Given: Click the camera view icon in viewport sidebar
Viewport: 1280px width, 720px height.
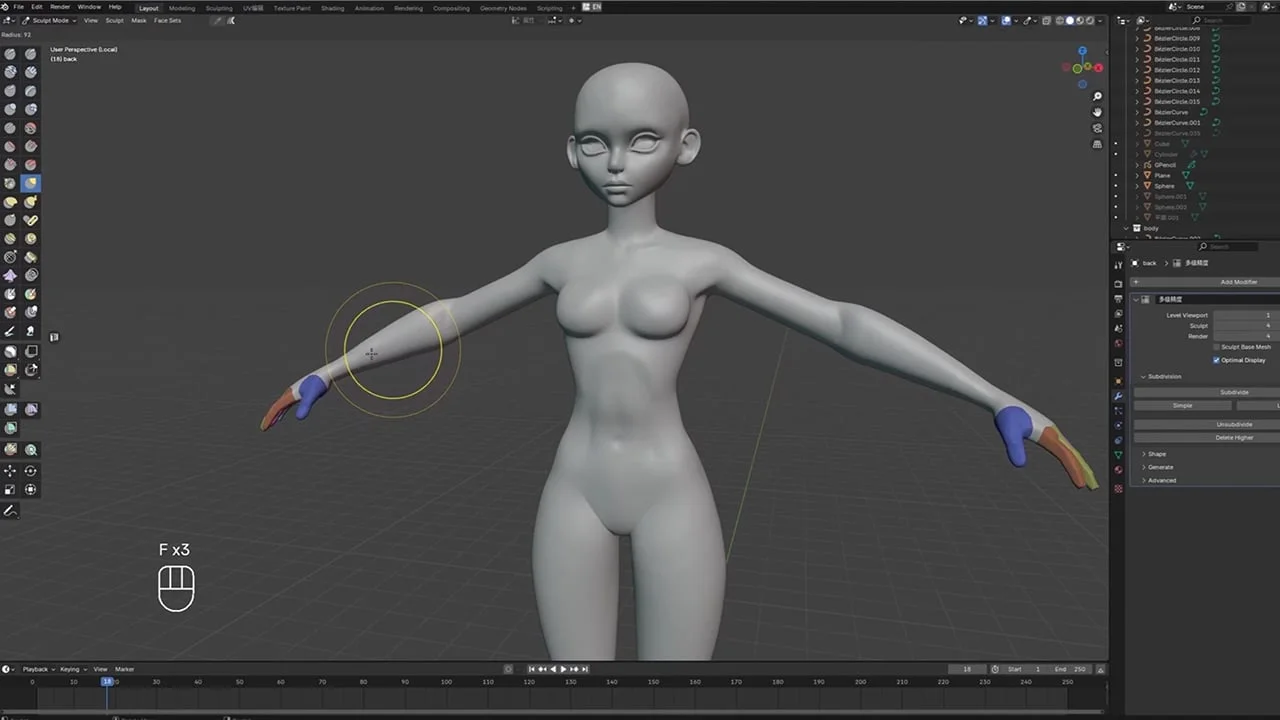Looking at the screenshot, I should [1097, 127].
